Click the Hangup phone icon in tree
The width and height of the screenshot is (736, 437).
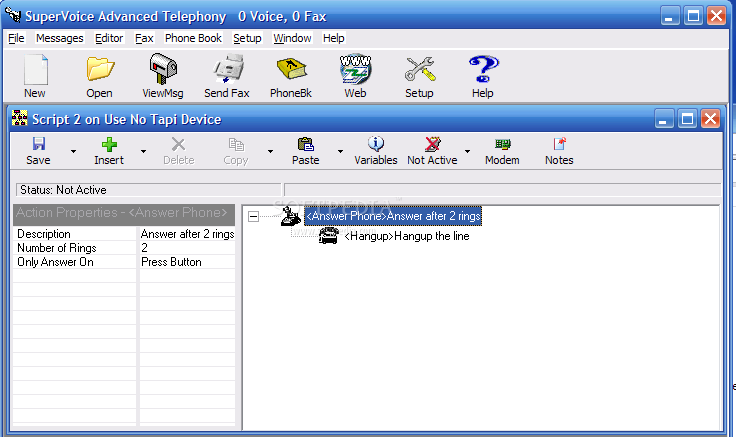point(329,236)
